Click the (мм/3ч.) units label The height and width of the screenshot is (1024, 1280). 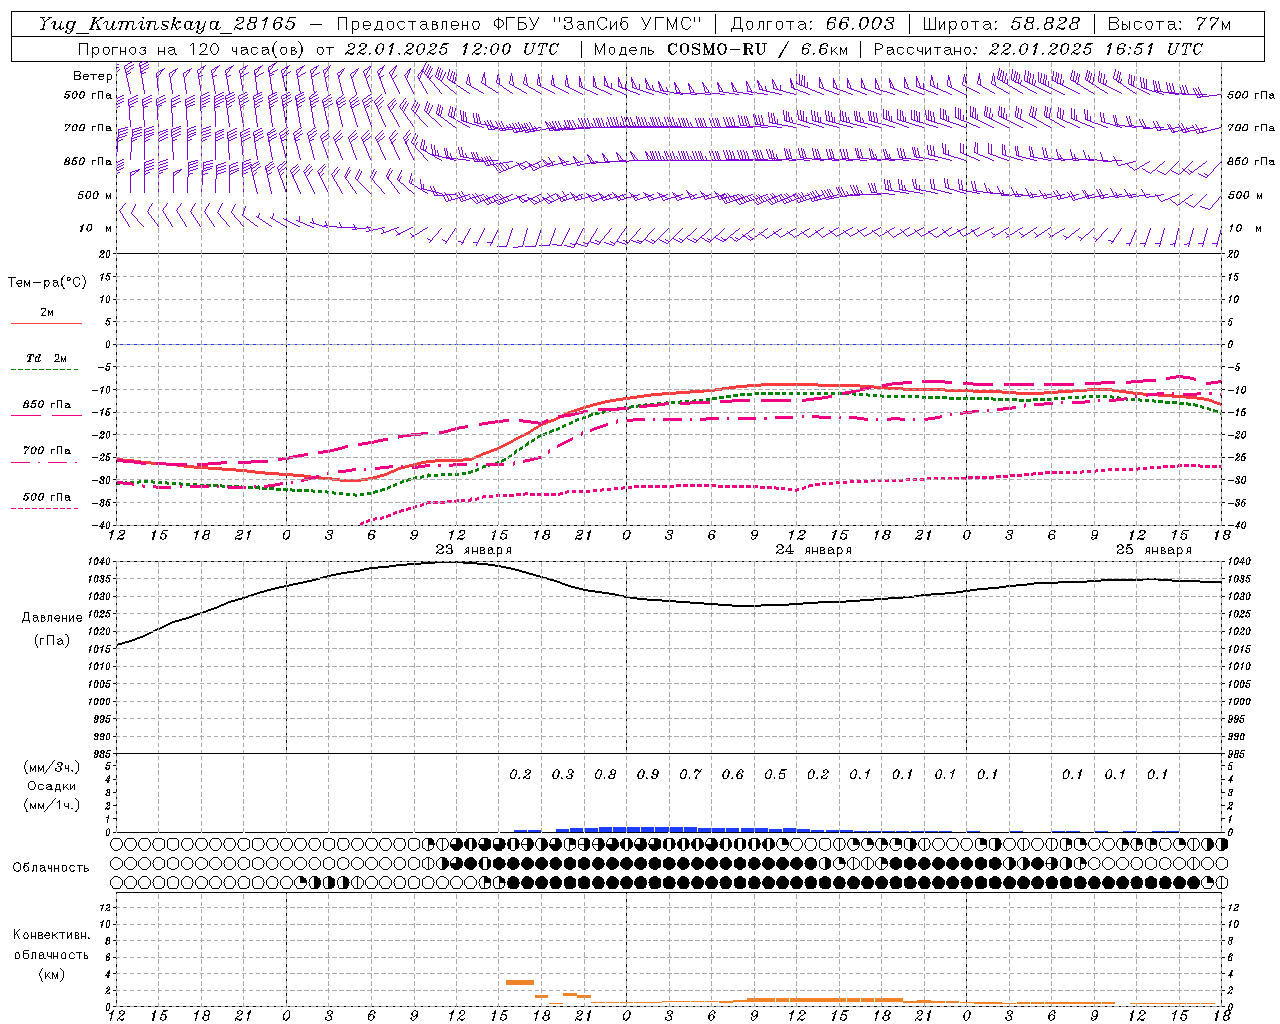52,767
